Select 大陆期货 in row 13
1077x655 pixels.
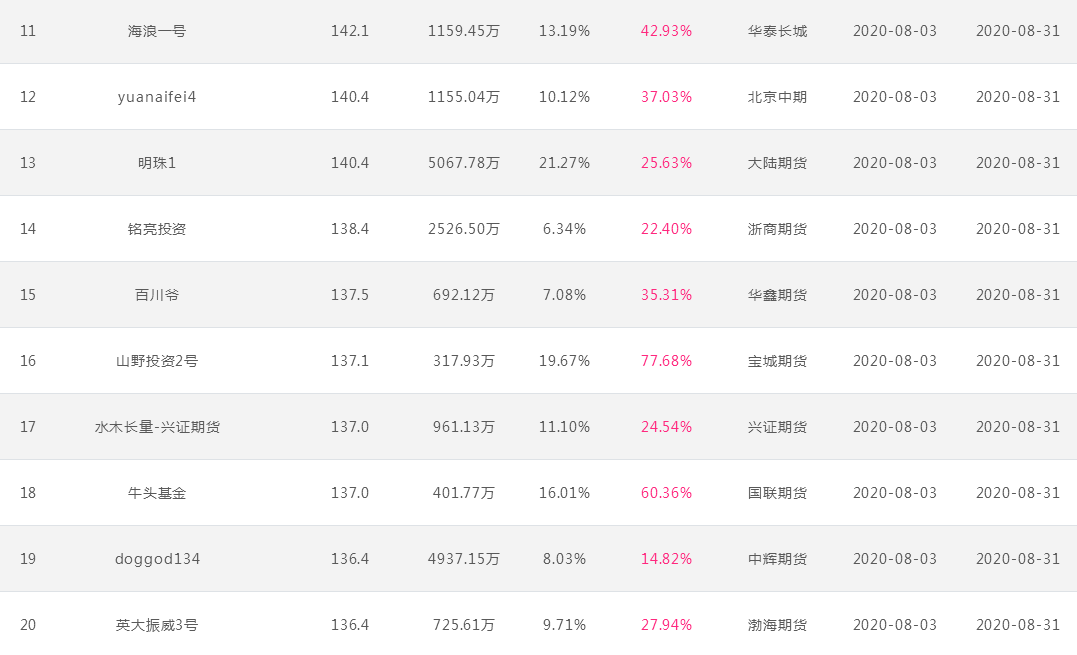coord(777,163)
